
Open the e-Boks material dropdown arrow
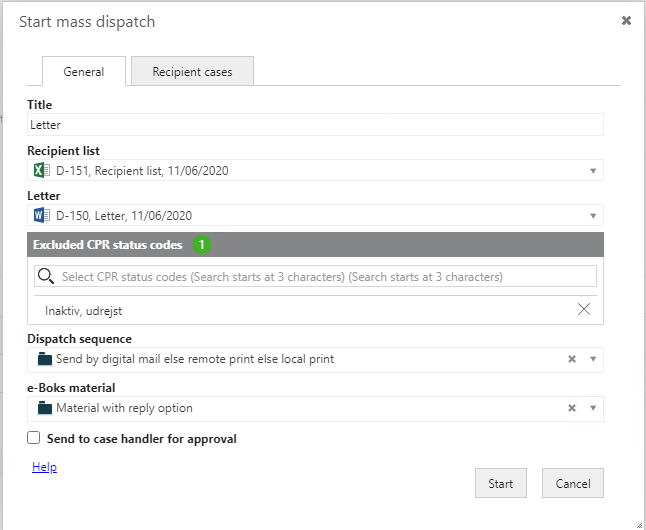pos(593,408)
